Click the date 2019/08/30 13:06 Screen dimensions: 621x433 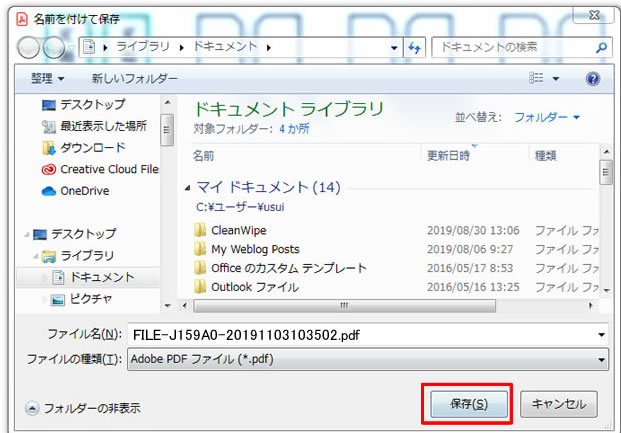pyautogui.click(x=473, y=230)
